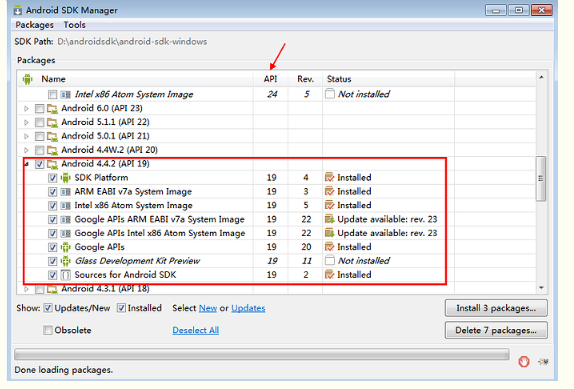Click the package list scrollbar thumb
Viewport: 574px width, 389px height.
tap(541, 179)
